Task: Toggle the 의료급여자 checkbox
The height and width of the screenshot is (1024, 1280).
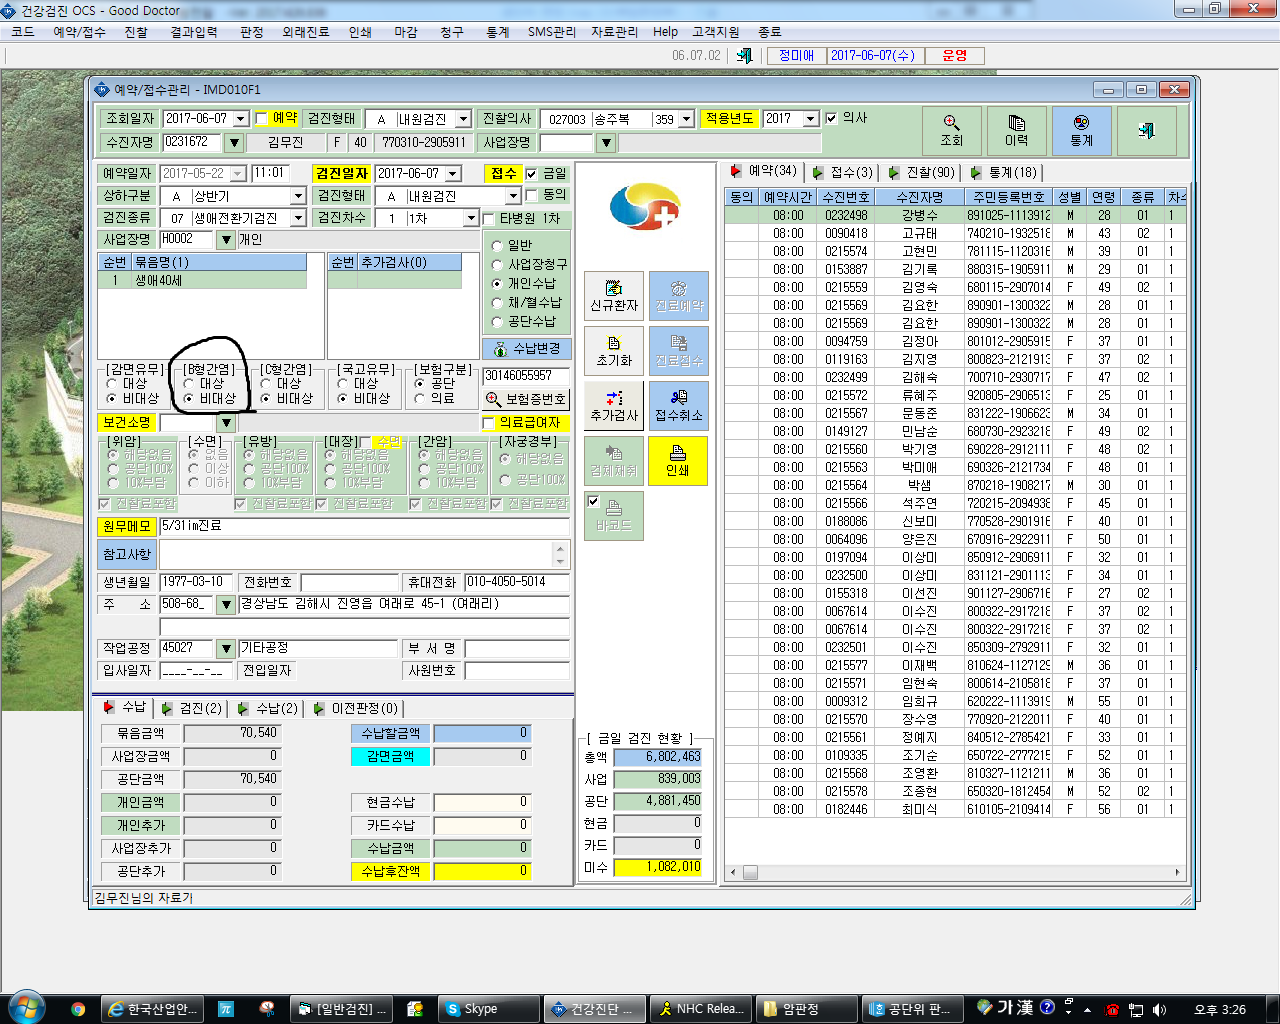Action: (x=489, y=424)
